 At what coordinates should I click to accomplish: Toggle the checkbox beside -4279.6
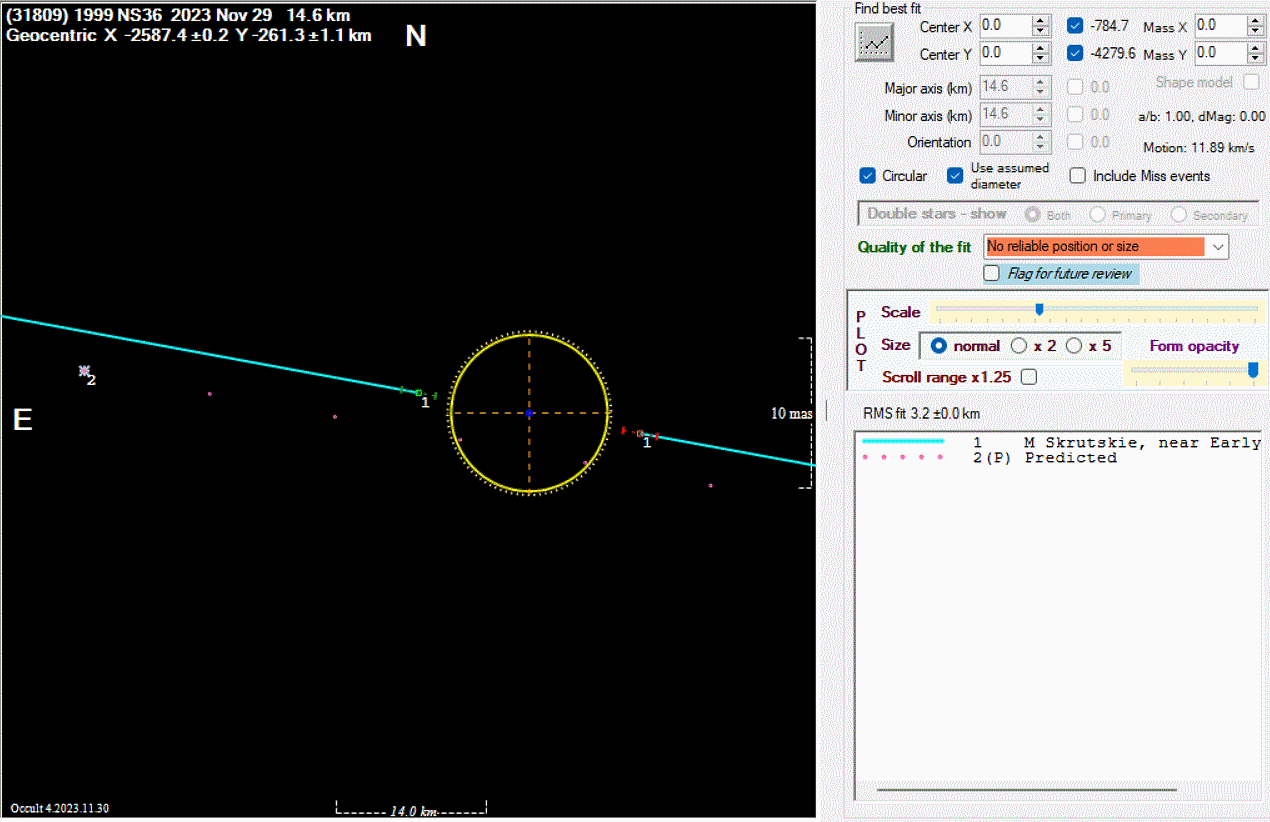click(x=1074, y=53)
